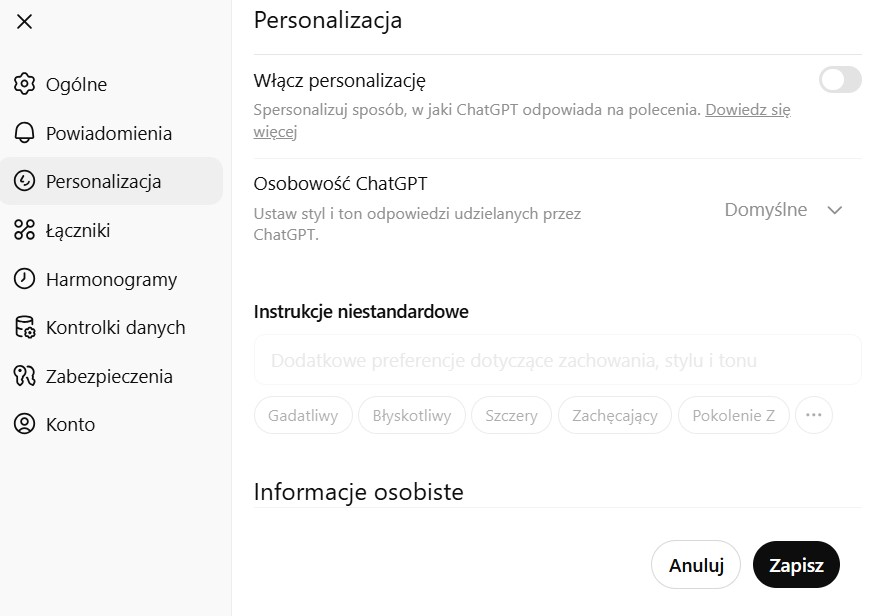Click the Łączniki connectors icon
871x616 pixels.
24,230
